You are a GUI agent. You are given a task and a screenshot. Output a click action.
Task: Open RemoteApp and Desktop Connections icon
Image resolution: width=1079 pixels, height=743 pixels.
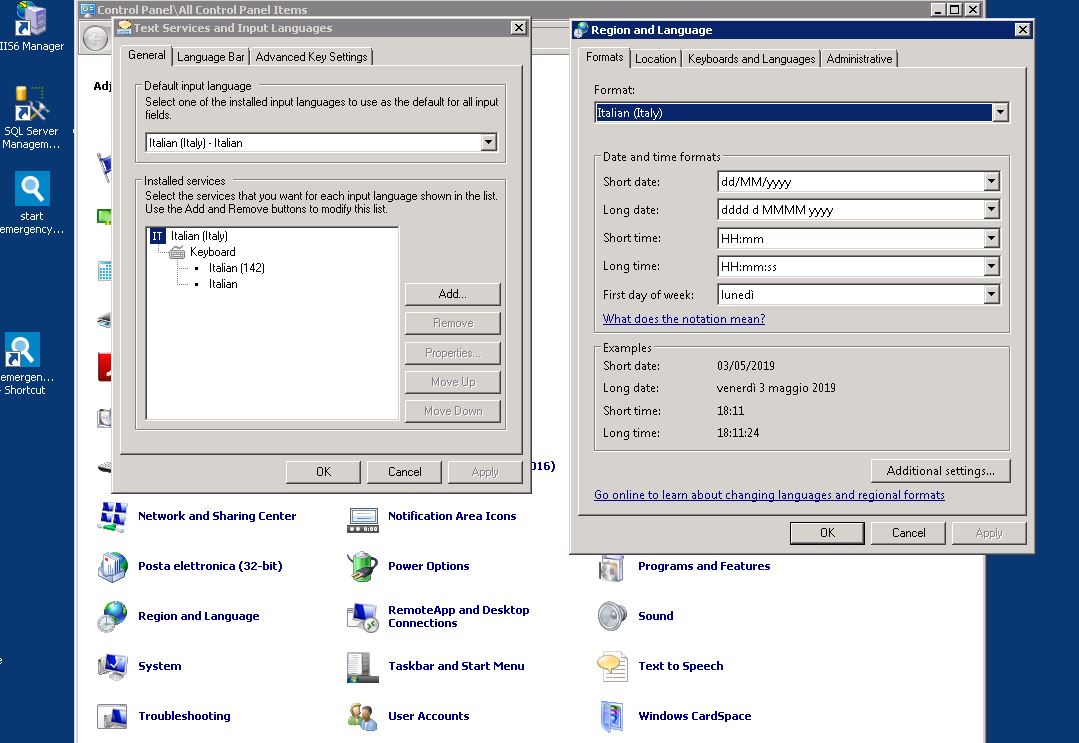pyautogui.click(x=363, y=616)
